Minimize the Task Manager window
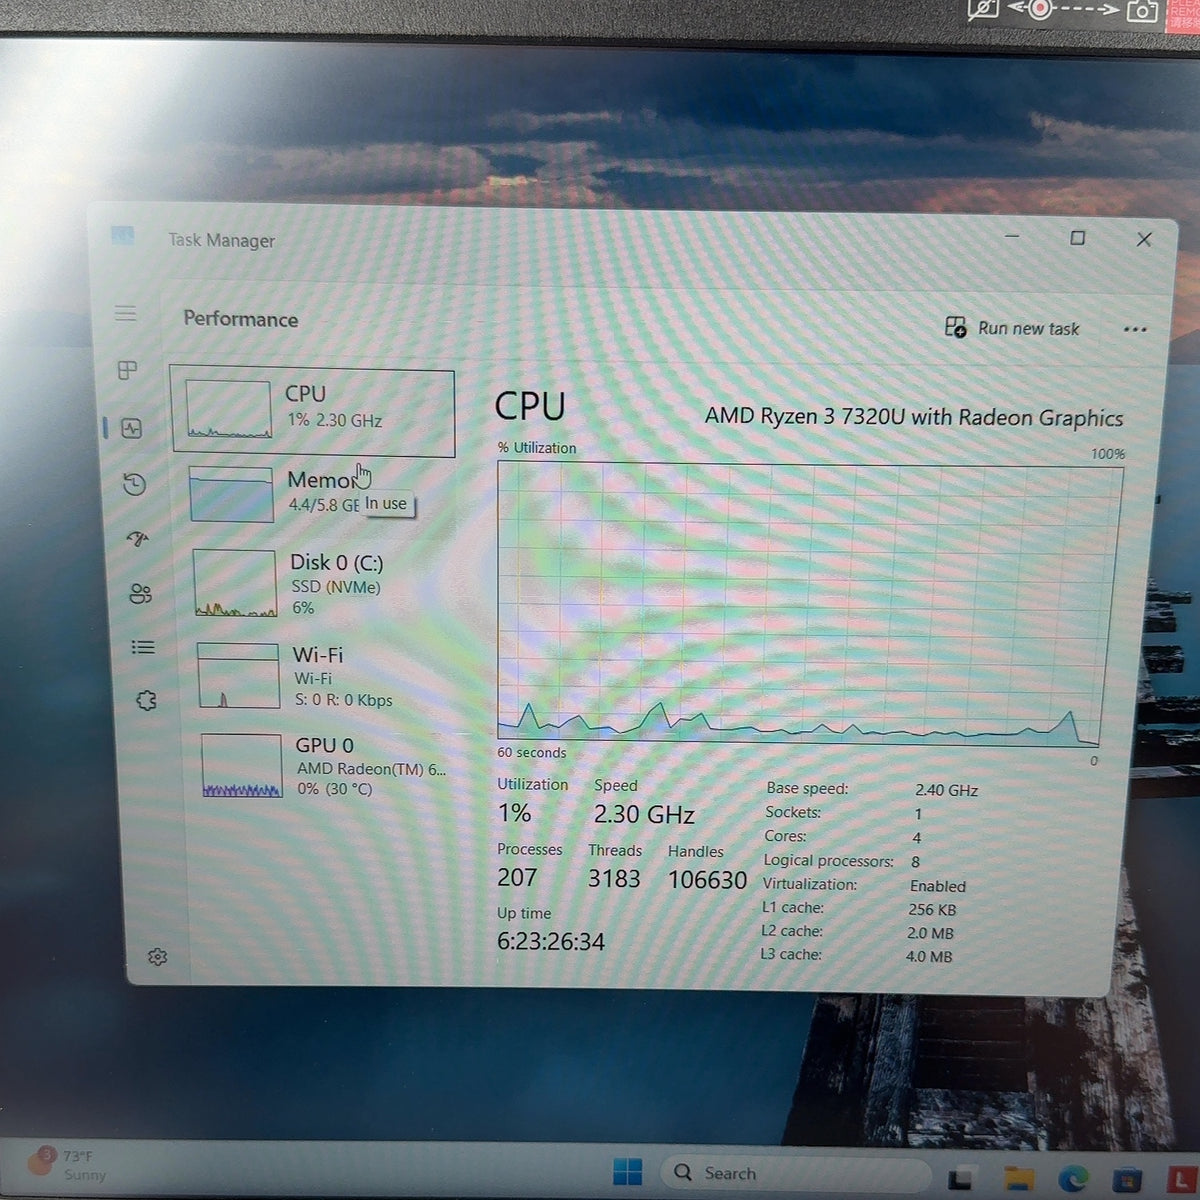The height and width of the screenshot is (1200, 1200). tap(1012, 237)
